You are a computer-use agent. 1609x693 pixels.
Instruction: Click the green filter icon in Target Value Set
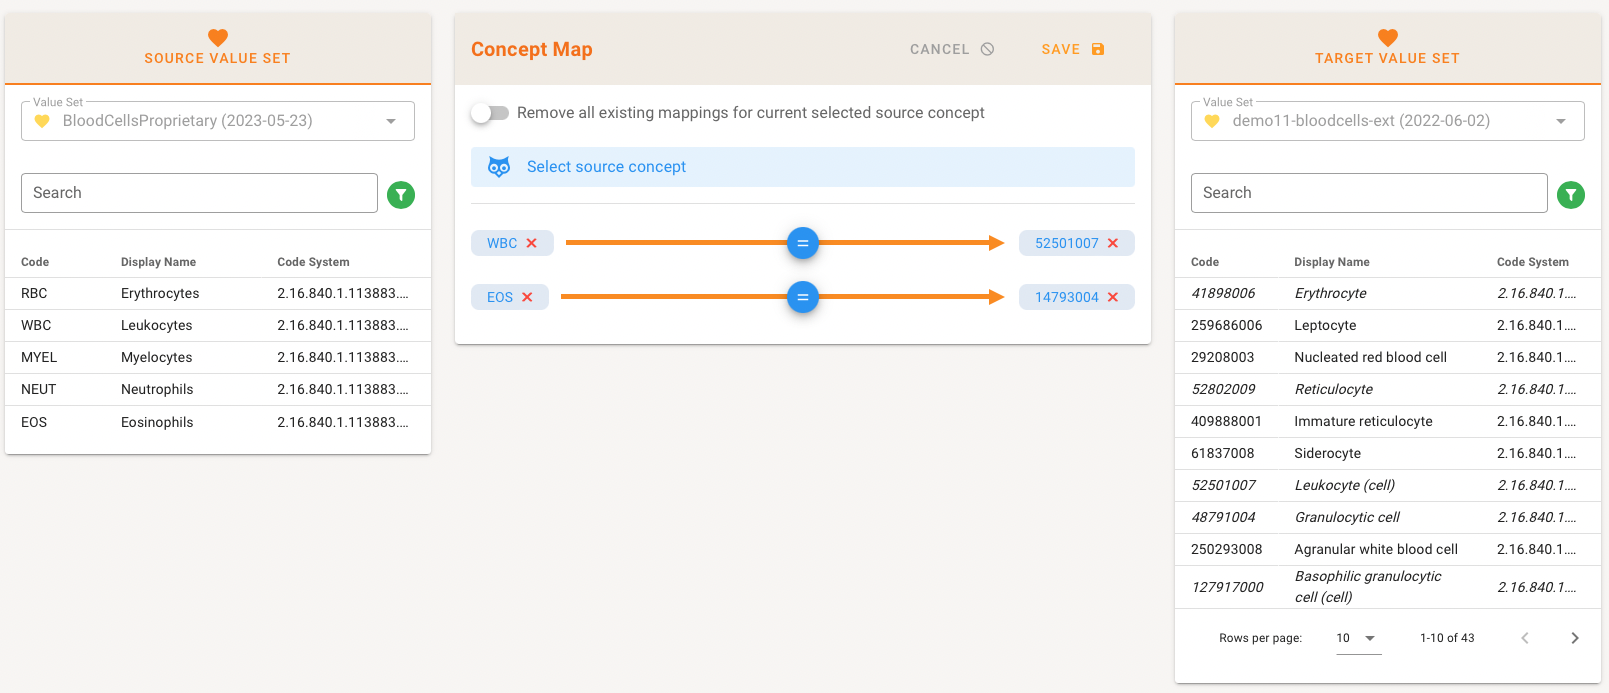coord(1571,195)
